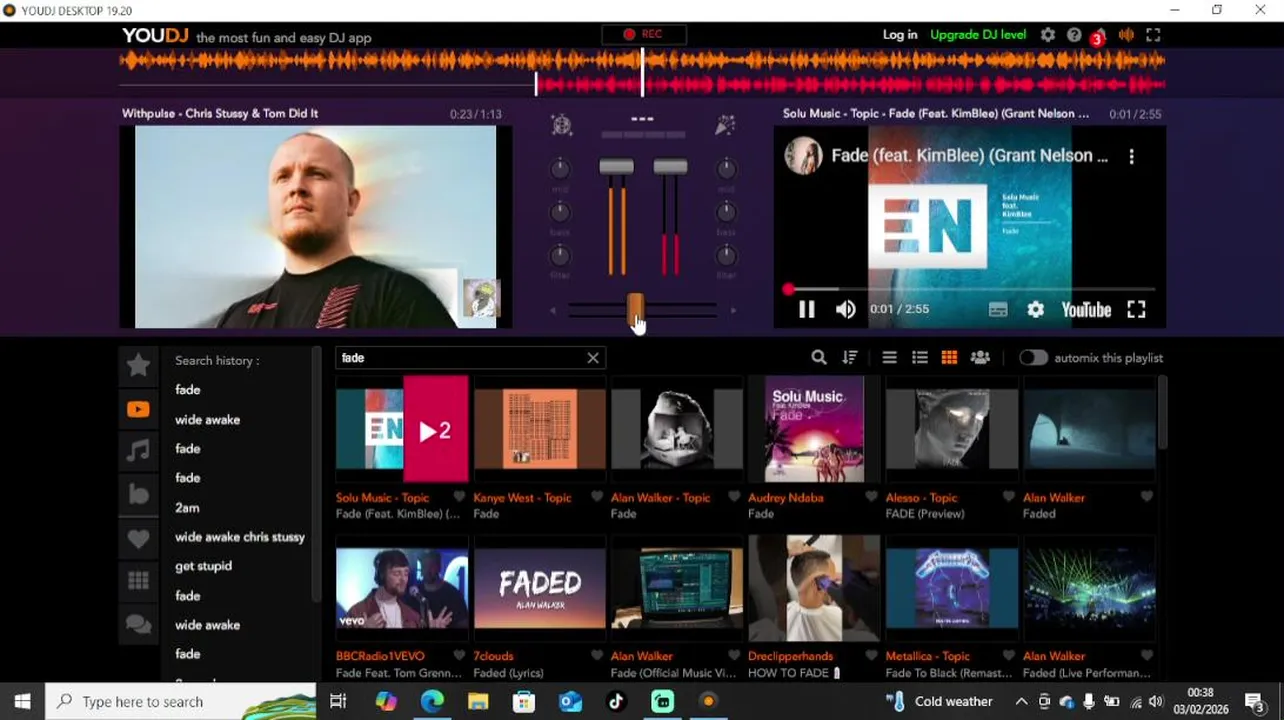Load Solu Music Fade to deck 2

click(435, 431)
